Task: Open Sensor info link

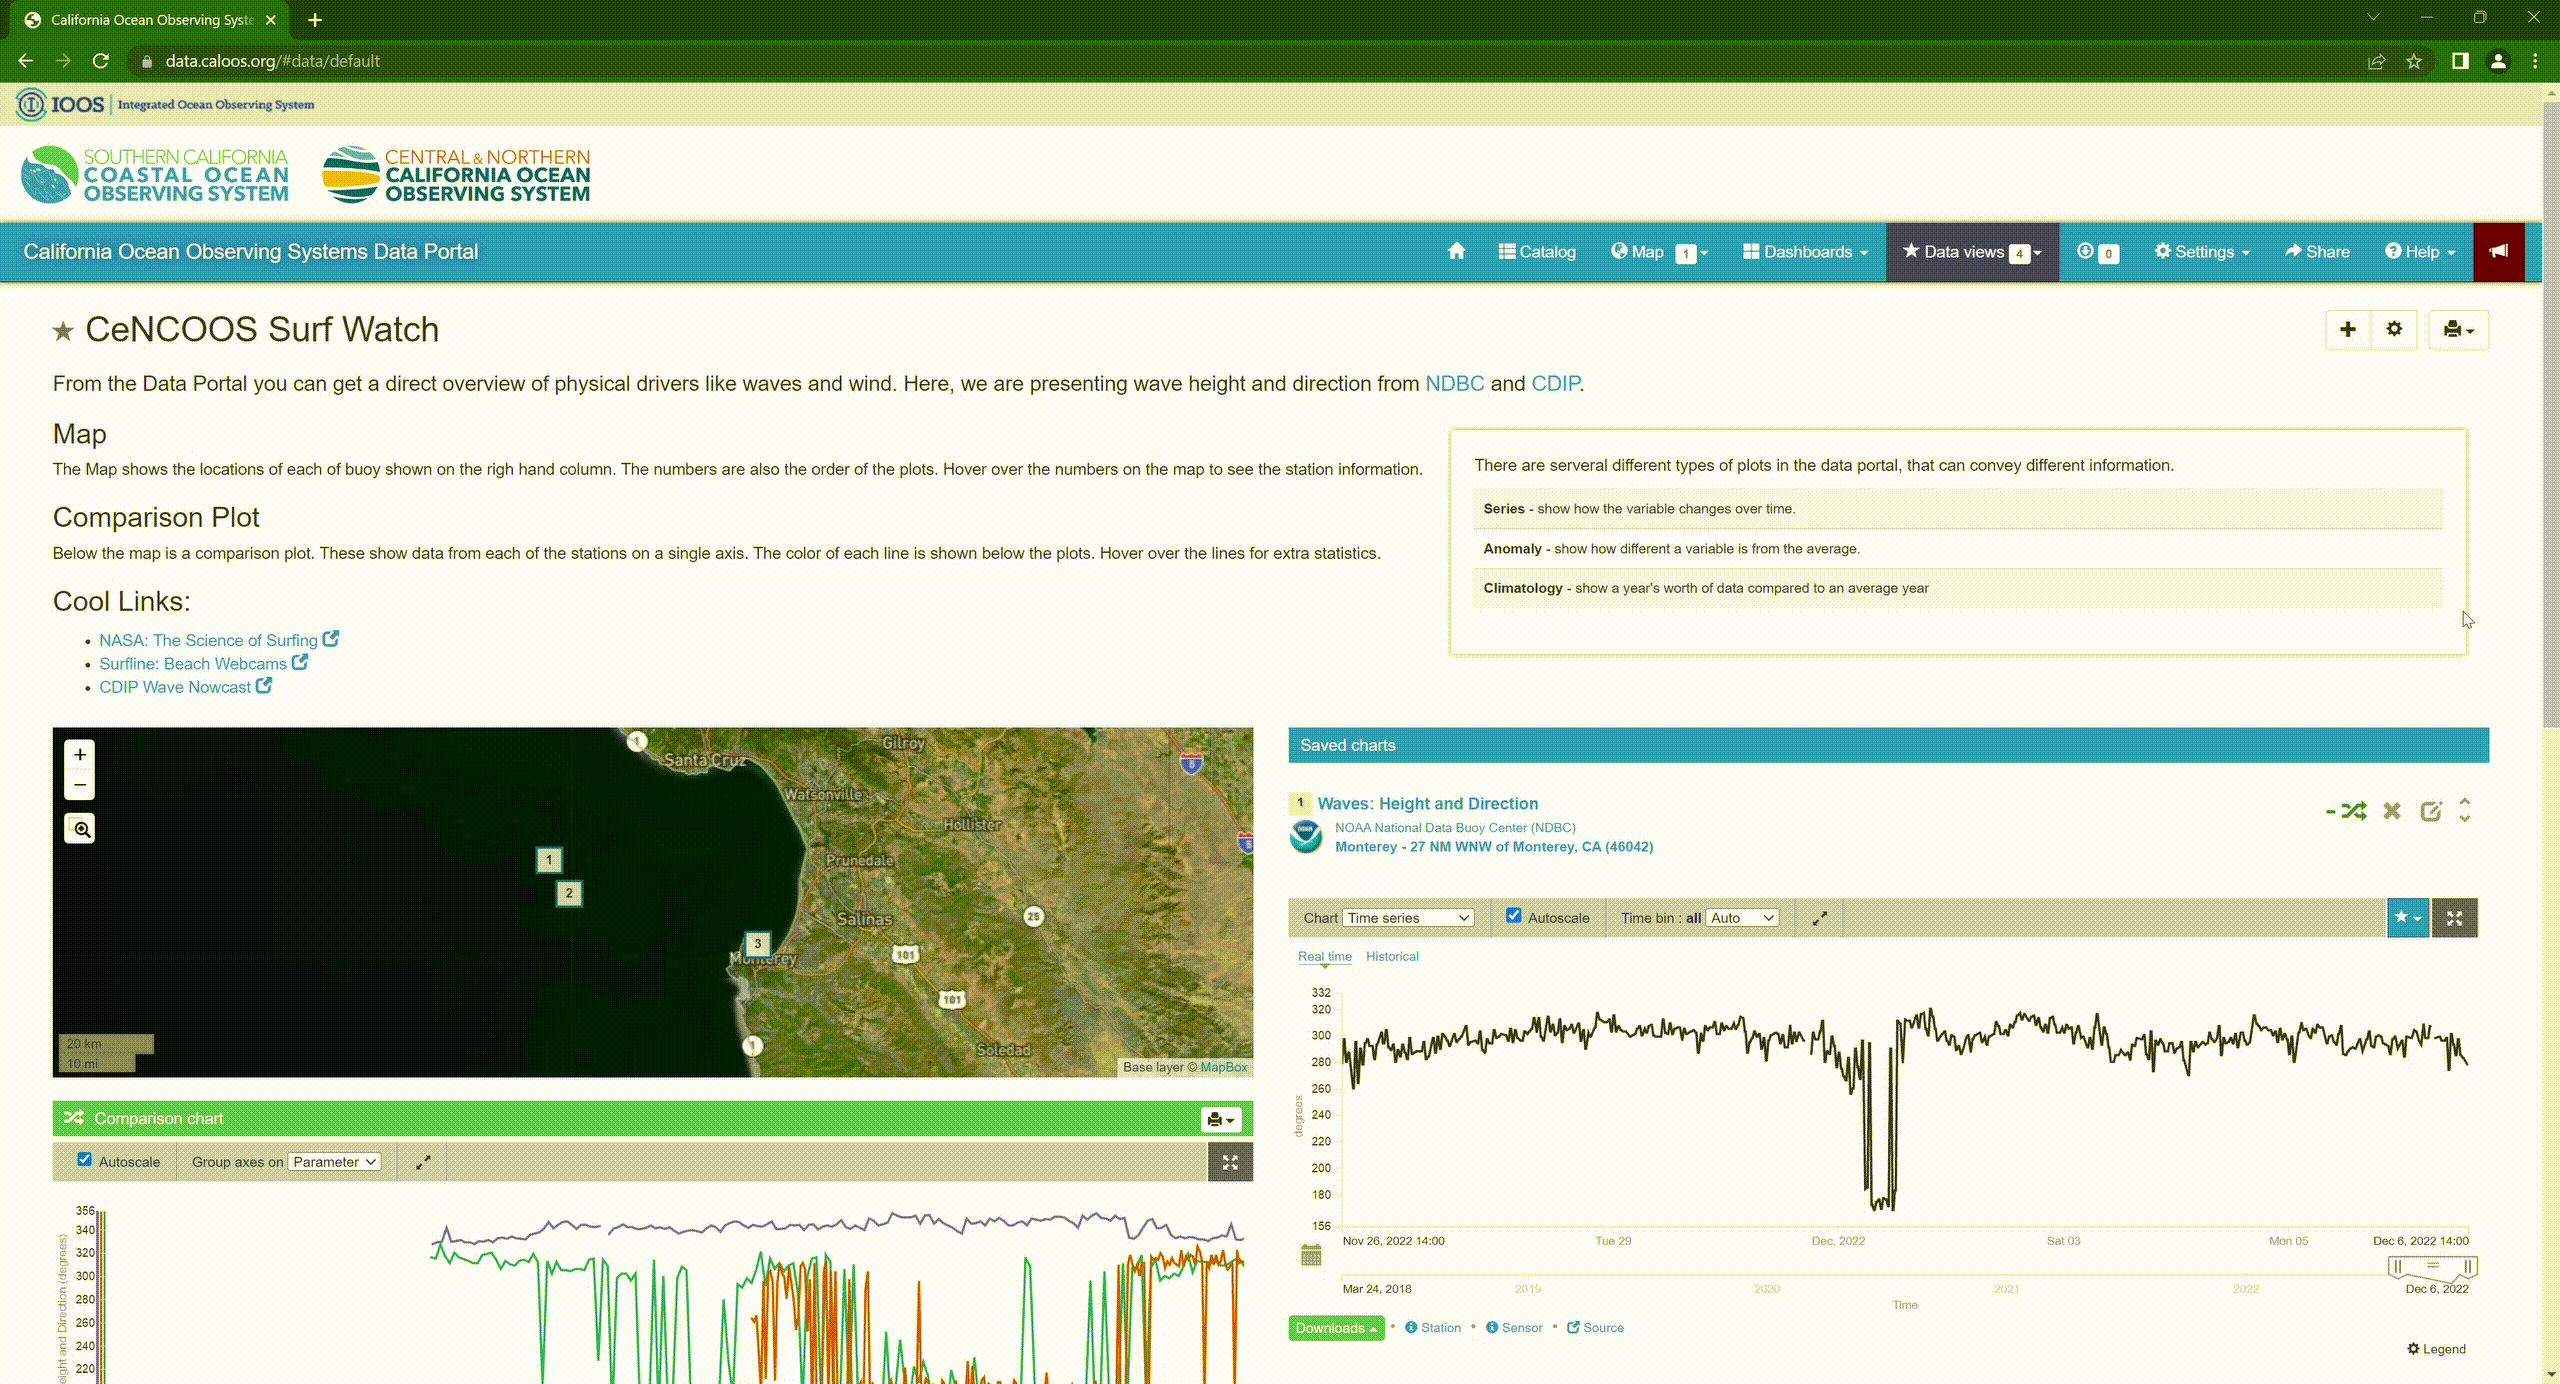Action: tap(1514, 1328)
